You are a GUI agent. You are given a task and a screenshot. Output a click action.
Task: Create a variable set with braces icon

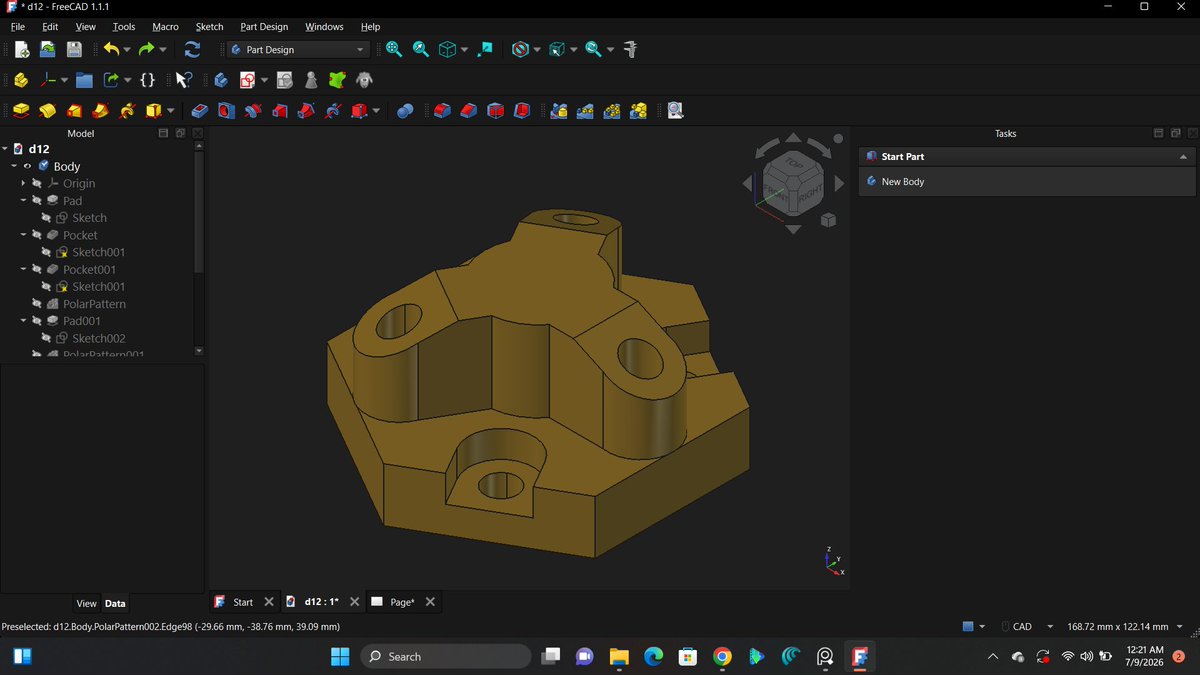[x=147, y=80]
